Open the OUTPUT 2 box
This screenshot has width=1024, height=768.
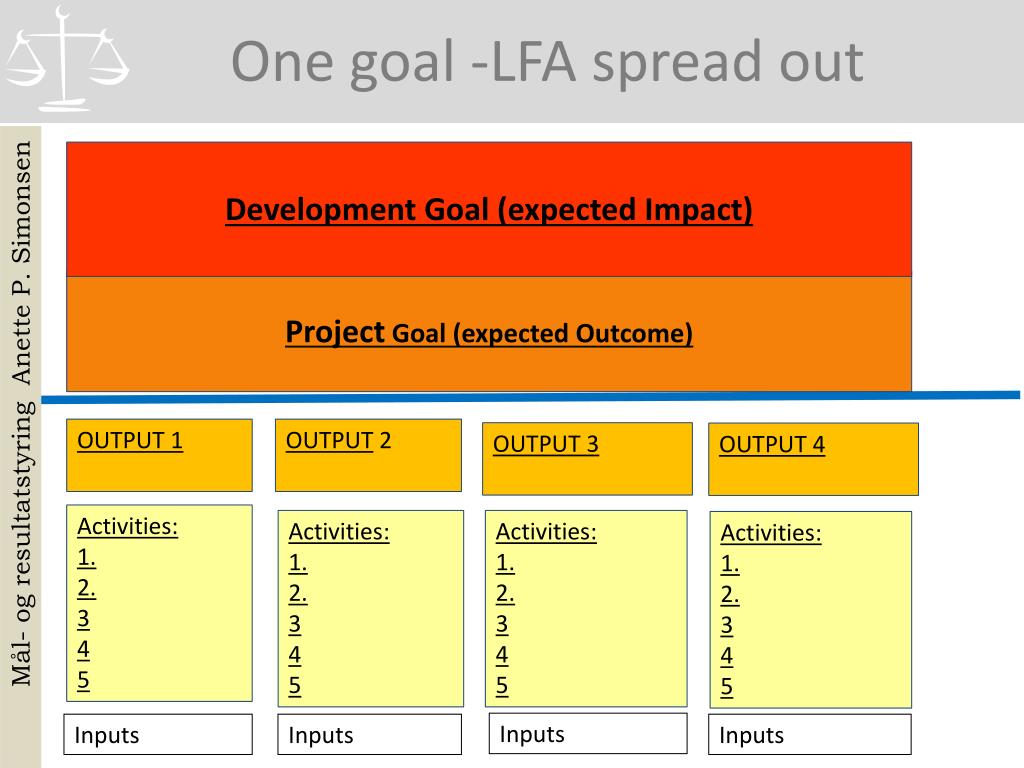point(368,455)
